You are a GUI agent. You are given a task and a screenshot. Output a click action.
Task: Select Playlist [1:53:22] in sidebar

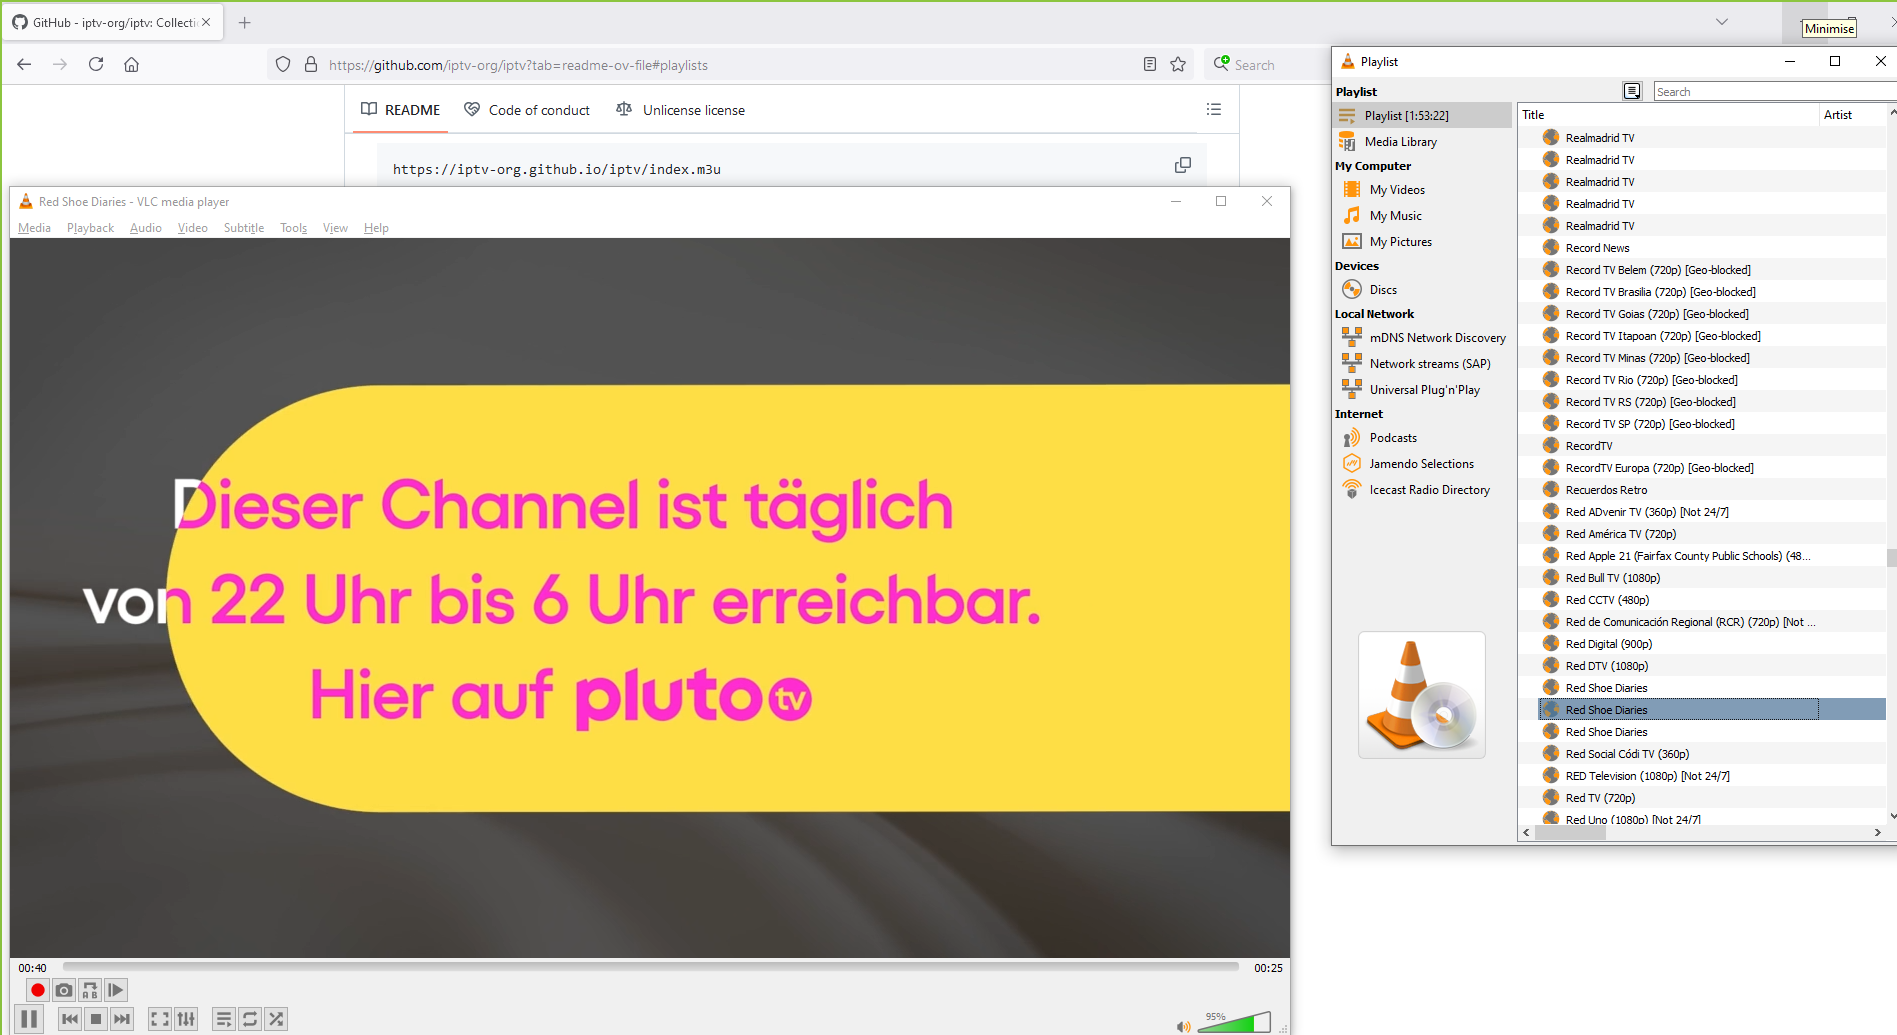pyautogui.click(x=1423, y=116)
